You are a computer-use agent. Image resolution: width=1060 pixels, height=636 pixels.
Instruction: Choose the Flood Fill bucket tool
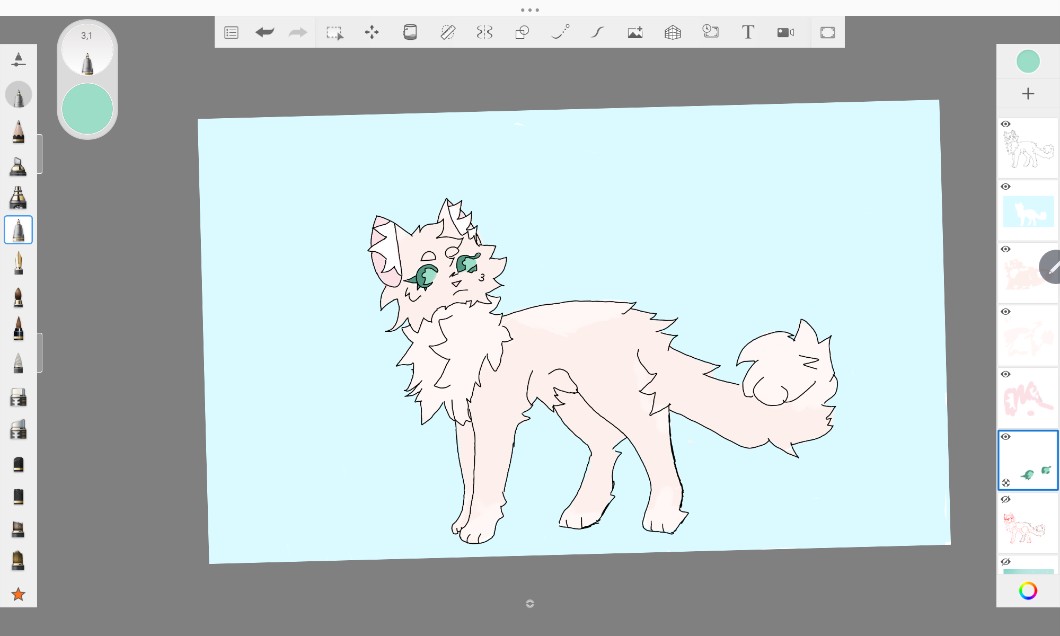(410, 32)
